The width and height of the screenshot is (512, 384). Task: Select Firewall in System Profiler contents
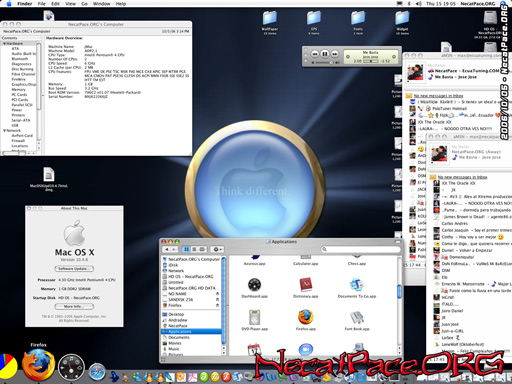click(18, 141)
